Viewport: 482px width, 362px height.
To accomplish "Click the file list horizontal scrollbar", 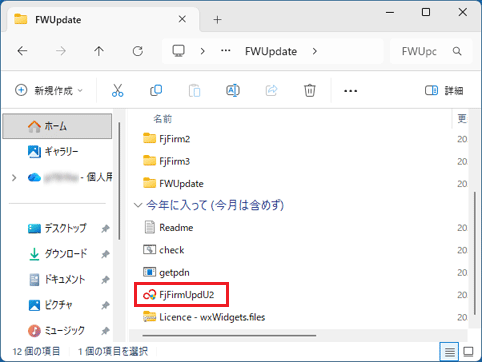I will click(229, 335).
